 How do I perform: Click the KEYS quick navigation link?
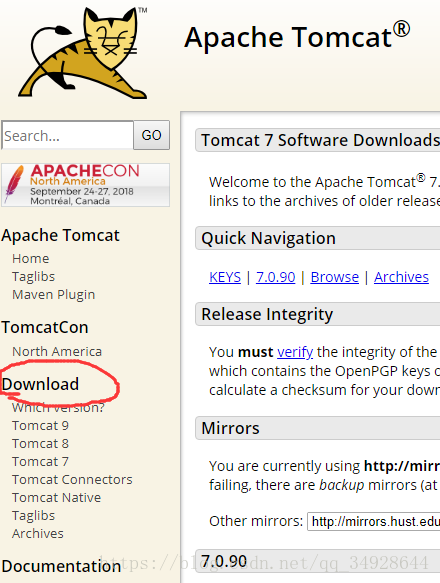click(225, 277)
